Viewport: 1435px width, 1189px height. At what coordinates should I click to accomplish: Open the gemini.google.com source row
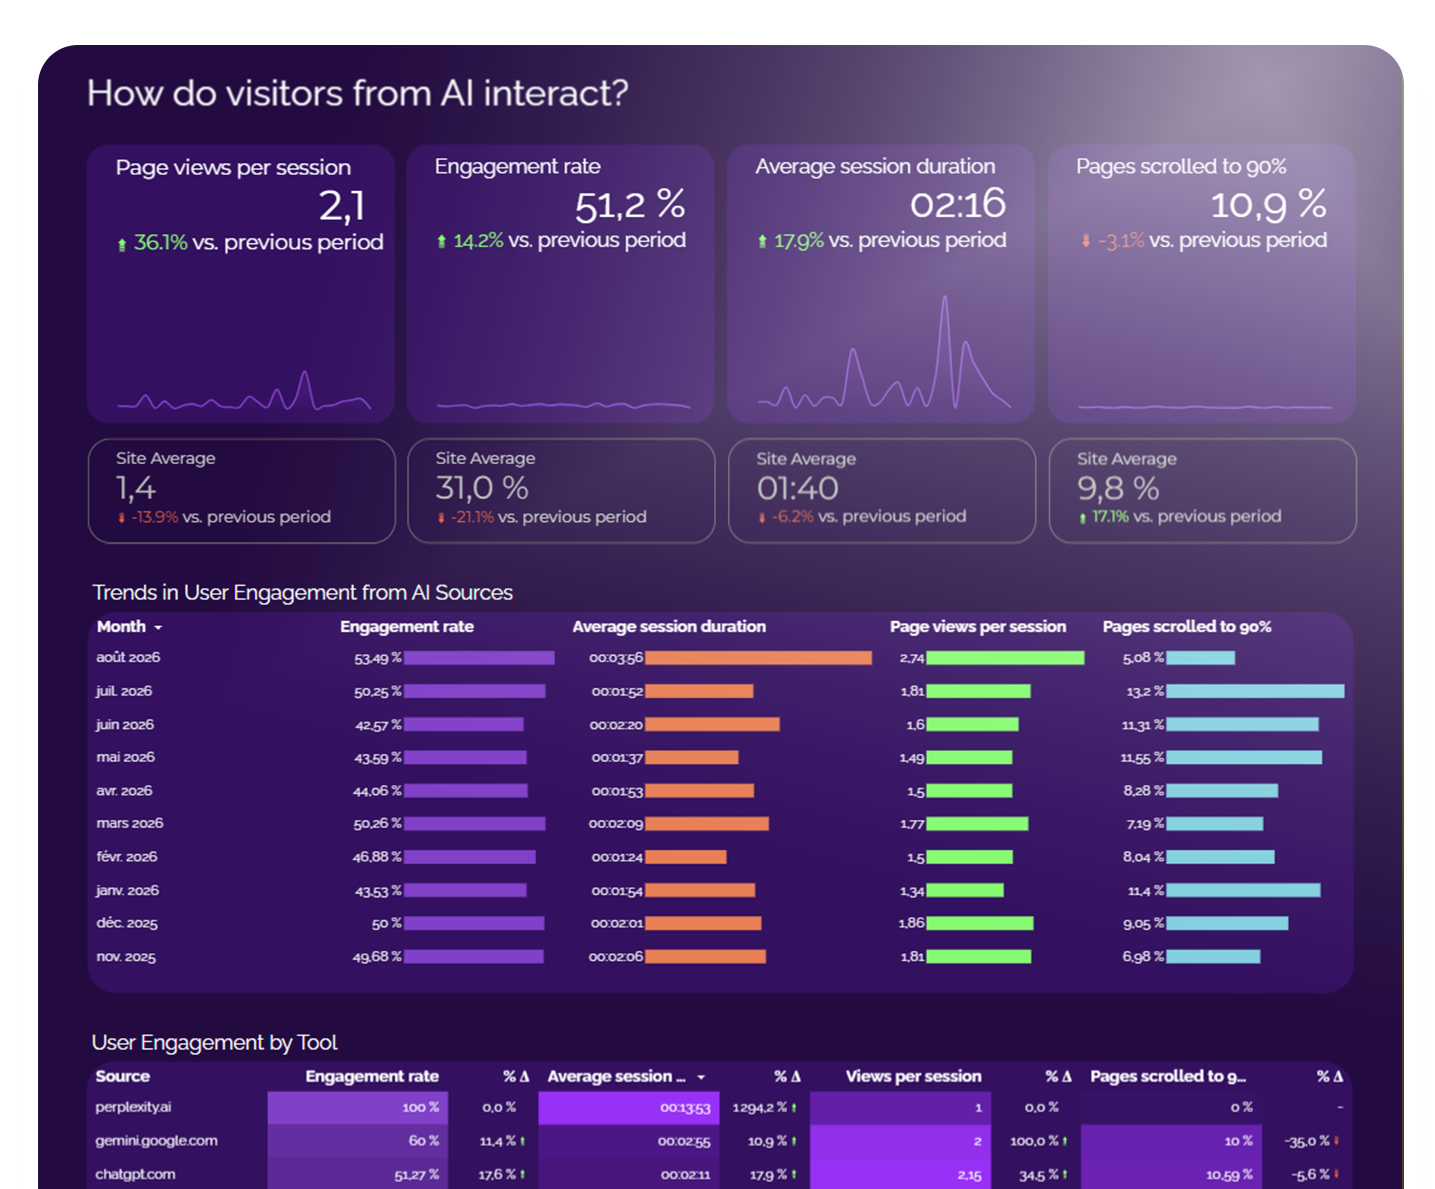tap(156, 1141)
